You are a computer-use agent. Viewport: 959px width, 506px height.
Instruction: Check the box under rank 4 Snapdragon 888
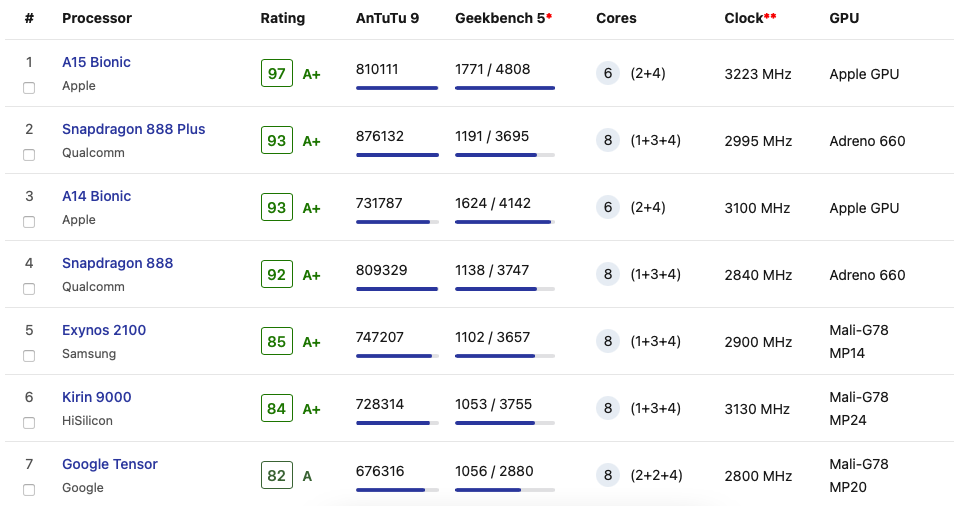(x=29, y=289)
